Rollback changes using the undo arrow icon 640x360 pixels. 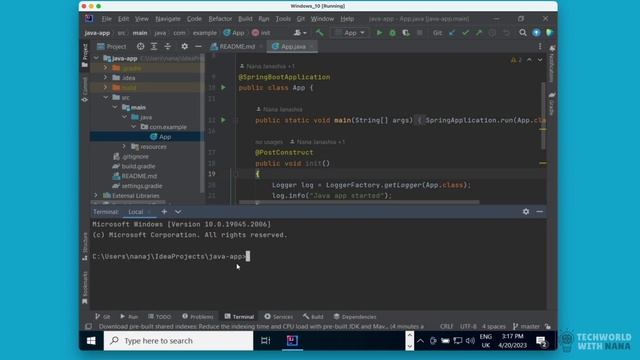(x=506, y=33)
